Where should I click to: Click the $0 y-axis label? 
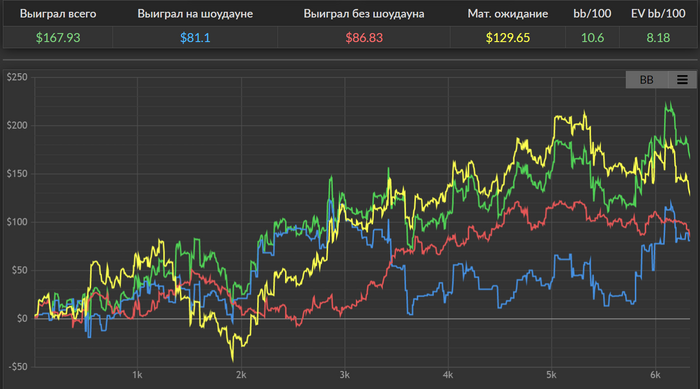coord(22,318)
